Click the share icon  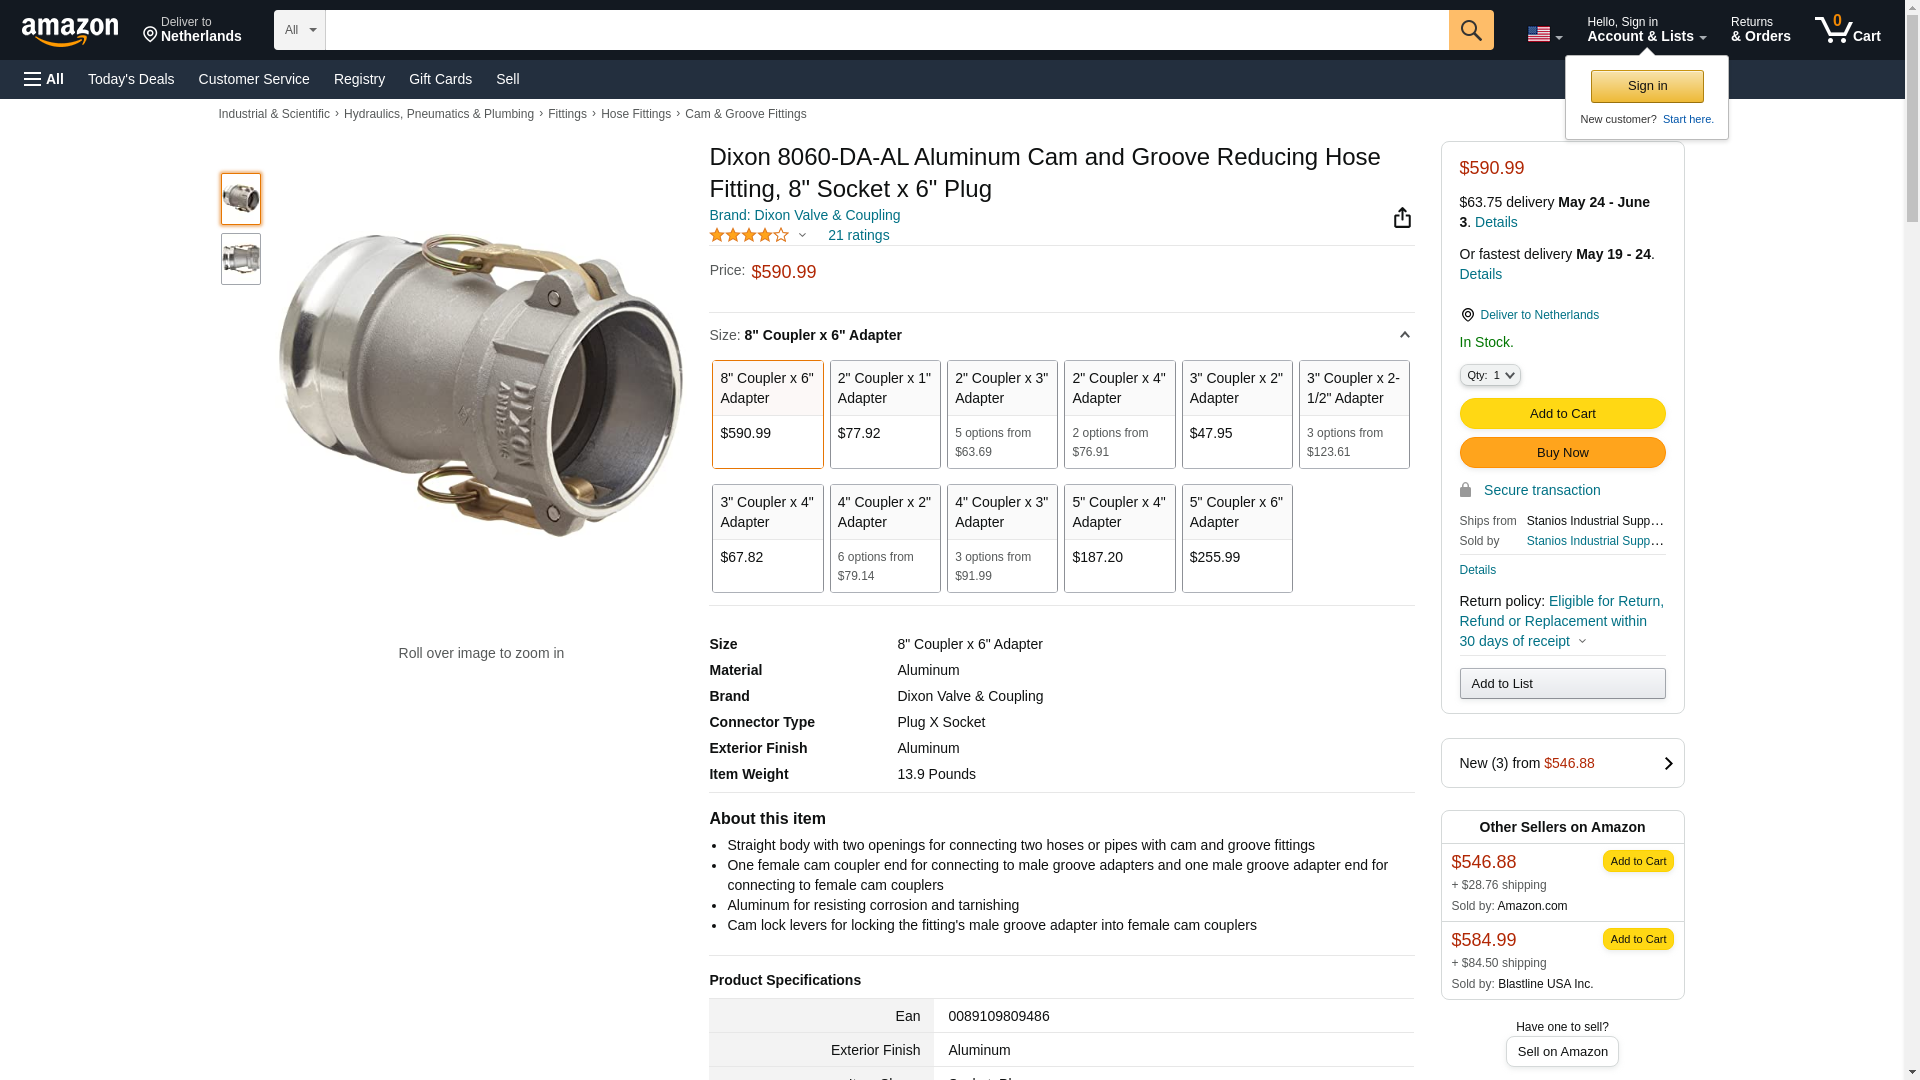pos(1402,218)
